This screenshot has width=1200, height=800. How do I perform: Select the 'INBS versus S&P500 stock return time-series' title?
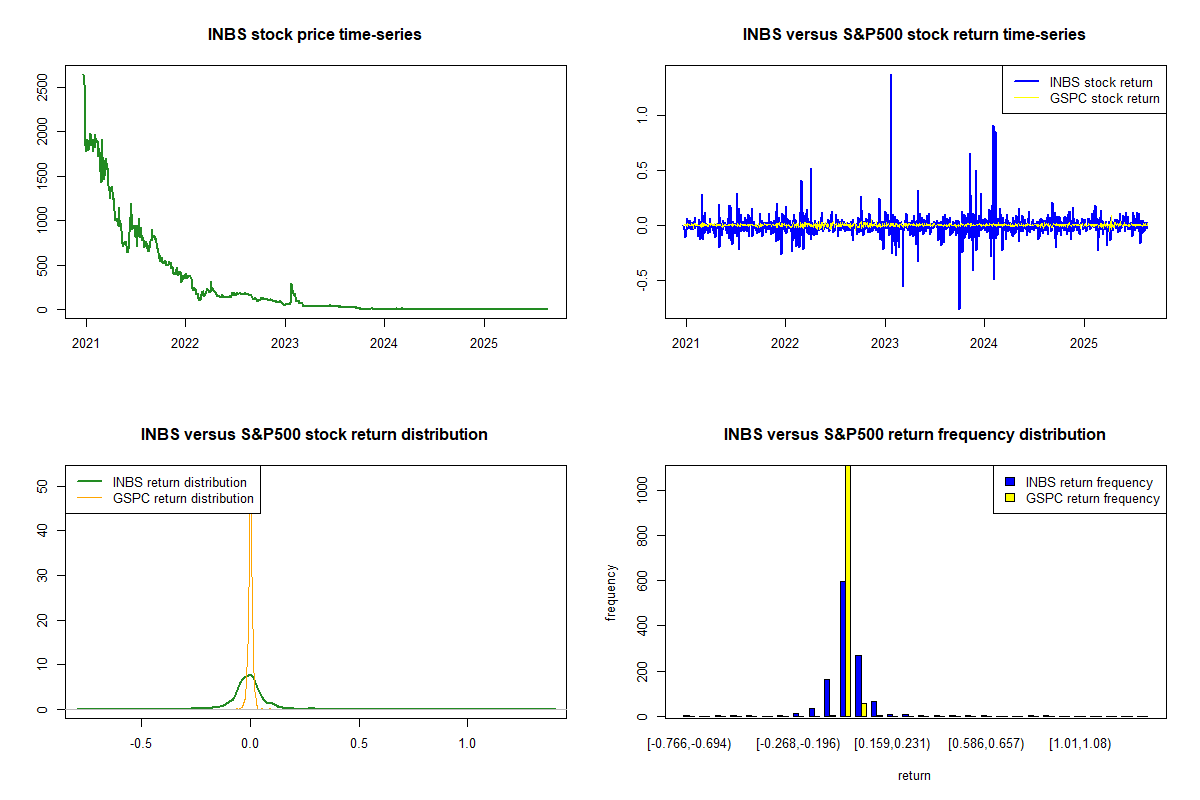coord(914,35)
